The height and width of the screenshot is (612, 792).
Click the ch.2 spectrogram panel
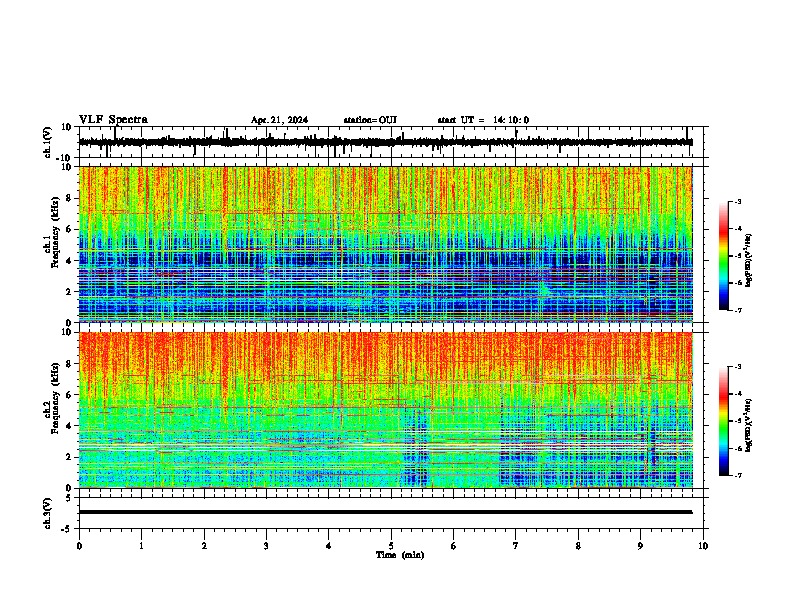385,410
